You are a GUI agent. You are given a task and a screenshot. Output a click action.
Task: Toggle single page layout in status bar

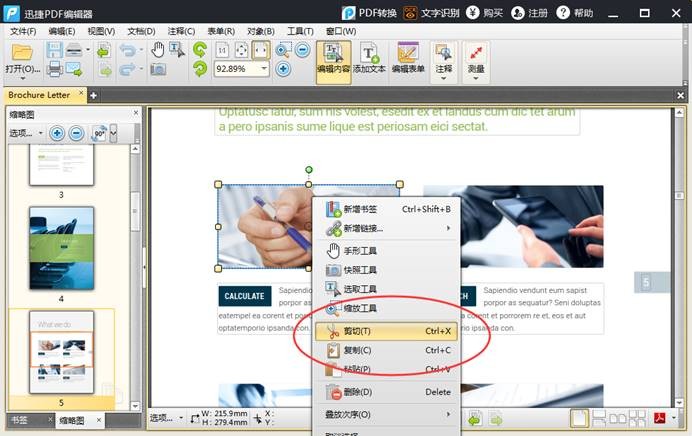pyautogui.click(x=579, y=418)
